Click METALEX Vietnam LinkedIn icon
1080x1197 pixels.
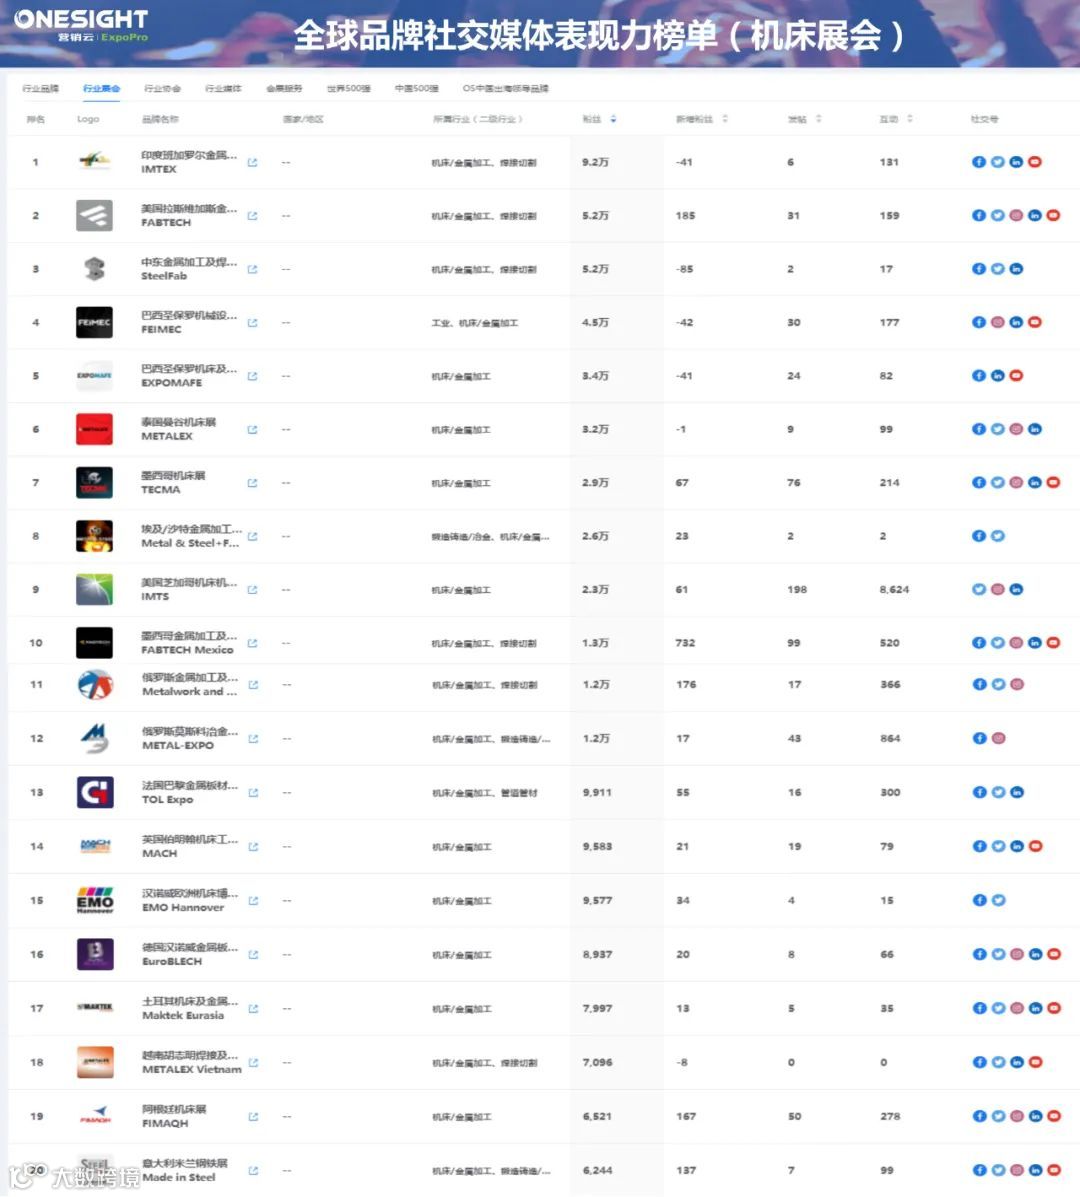(x=1017, y=1062)
